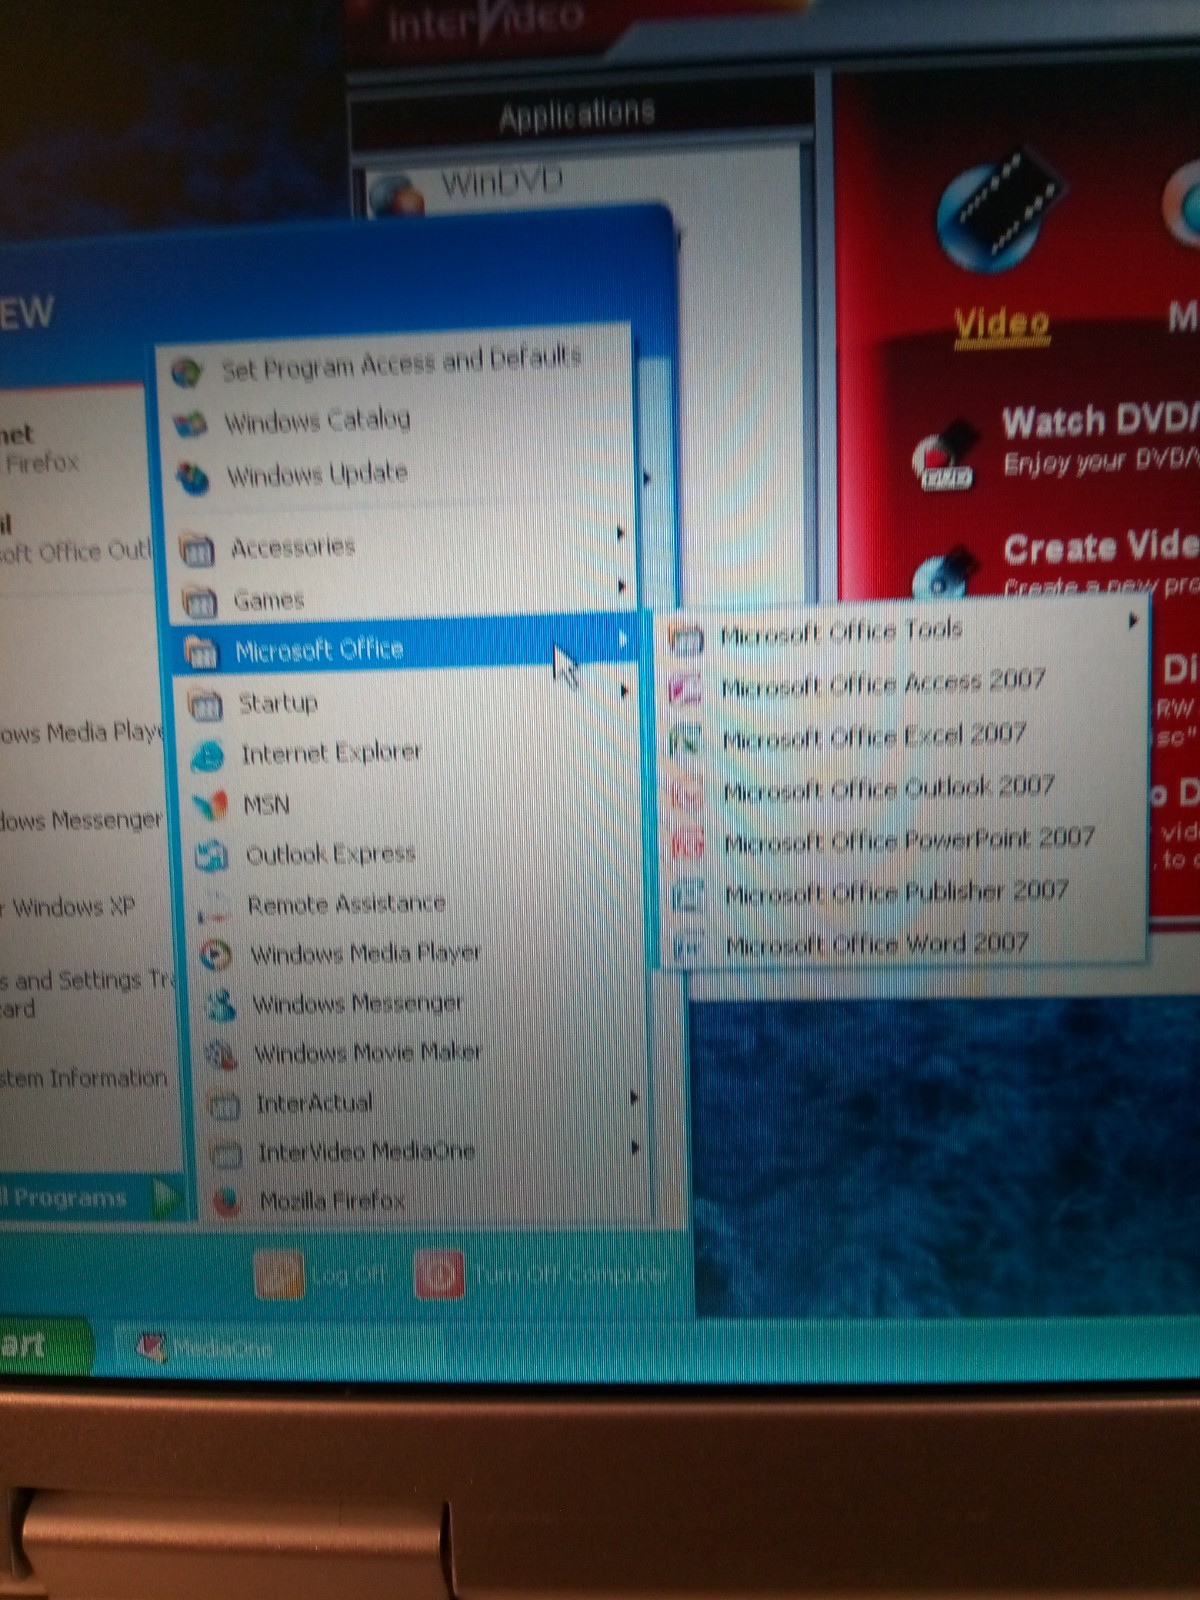Launch Microsoft Office Publisher 2007
The width and height of the screenshot is (1200, 1600).
click(903, 892)
